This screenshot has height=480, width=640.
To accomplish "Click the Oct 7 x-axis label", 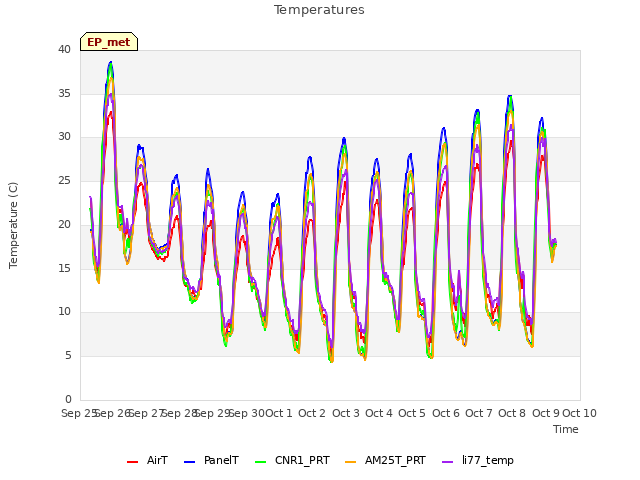I will tap(479, 413).
